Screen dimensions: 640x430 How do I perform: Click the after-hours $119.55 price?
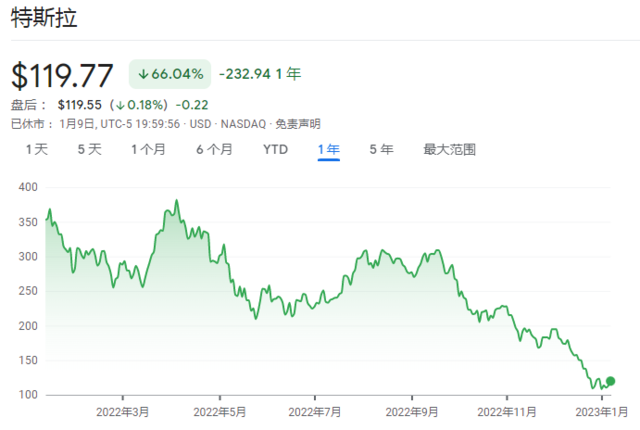tap(80, 105)
